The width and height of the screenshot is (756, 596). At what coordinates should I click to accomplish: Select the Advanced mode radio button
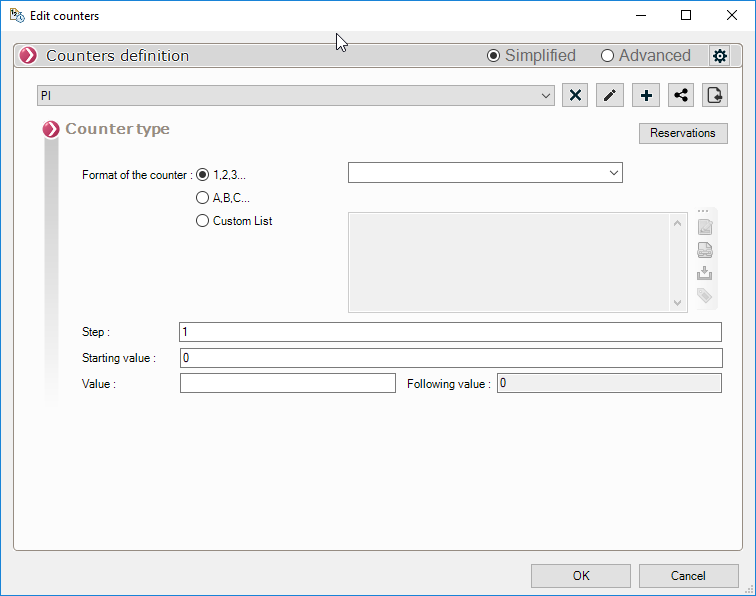point(607,56)
